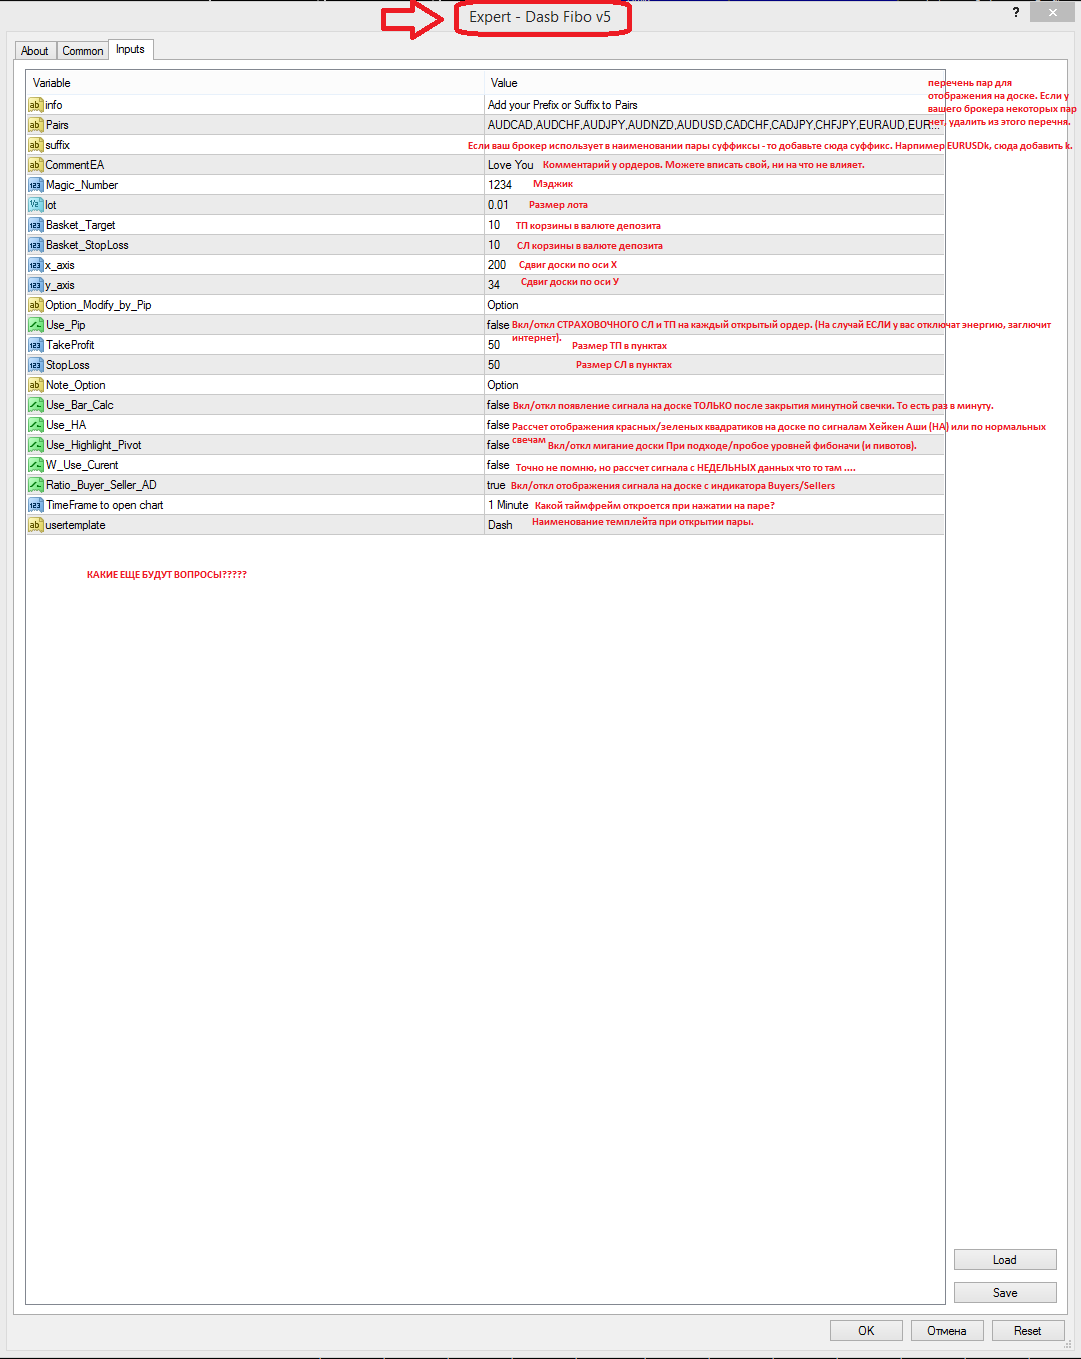Screen dimensions: 1081x1359
Task: Click the Reset button
Action: (x=1027, y=1331)
